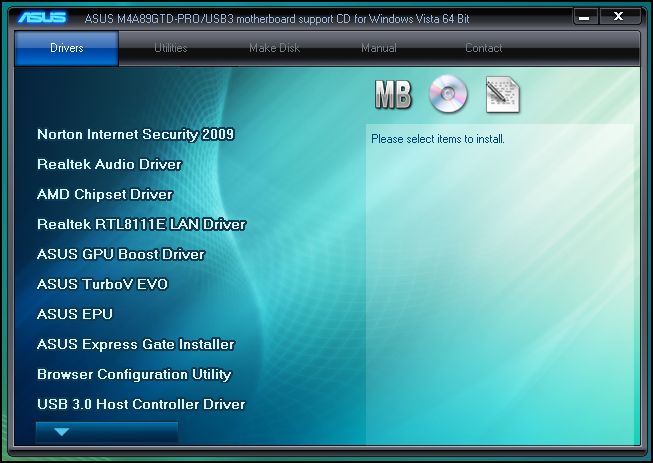Select ASUS GPU Boost Driver
This screenshot has width=653, height=463.
coord(121,254)
